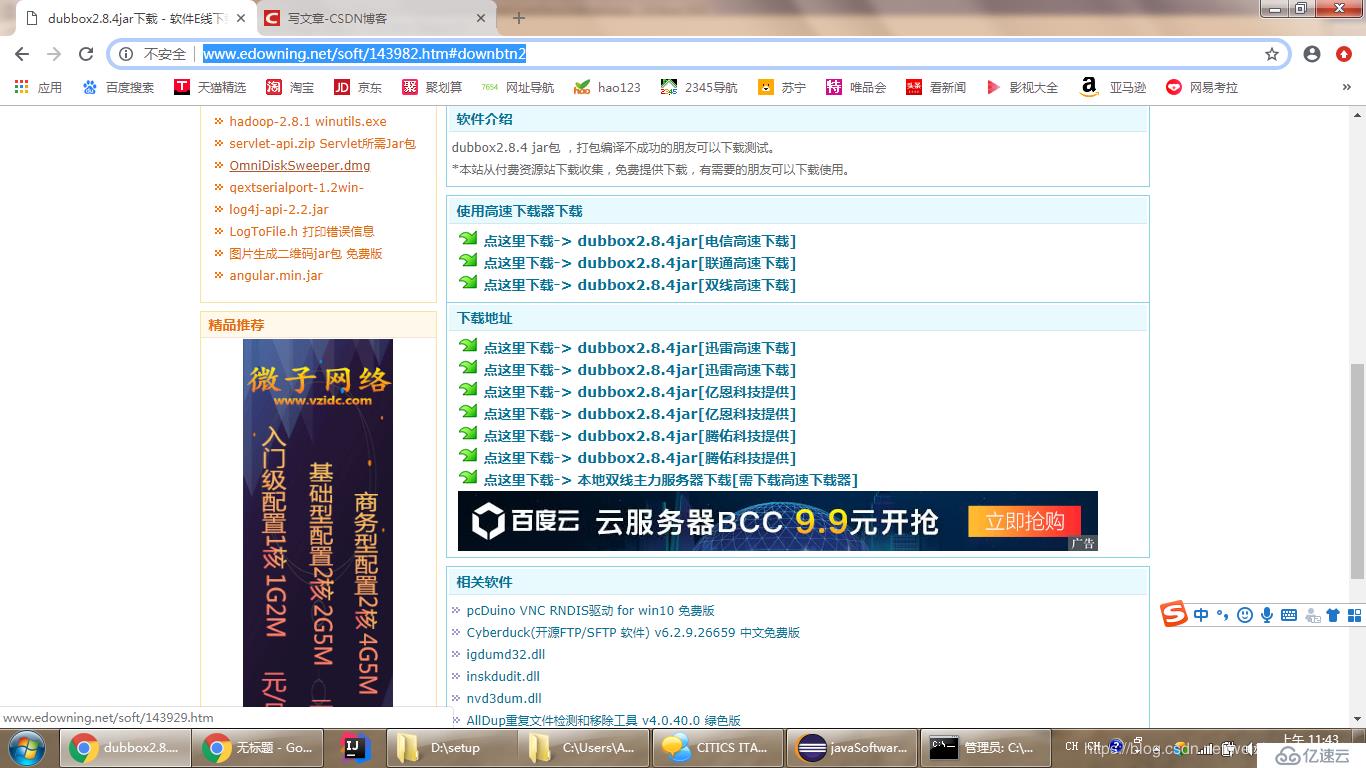View site info next to 不安全
Screen dimensions: 1366x768
[x=126, y=54]
